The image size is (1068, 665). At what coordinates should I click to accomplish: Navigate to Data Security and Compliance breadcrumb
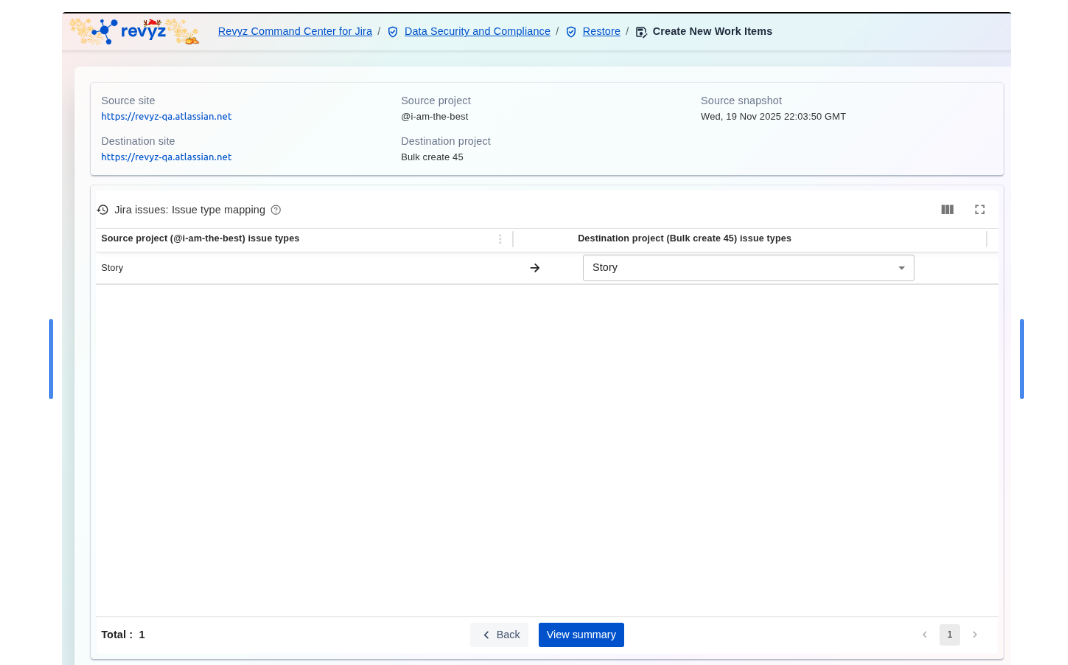[477, 31]
